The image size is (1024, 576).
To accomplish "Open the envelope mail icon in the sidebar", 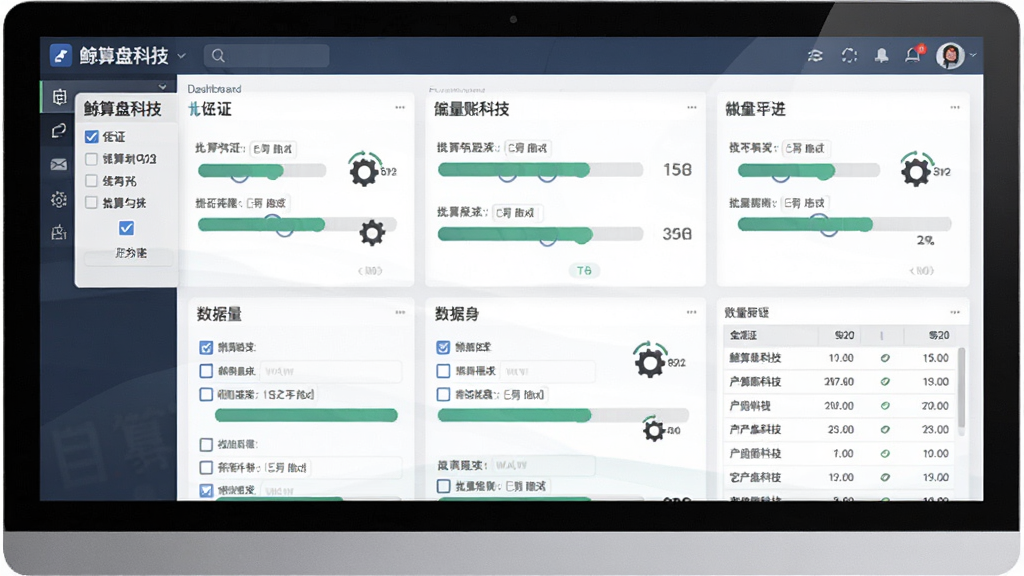I will tap(59, 165).
